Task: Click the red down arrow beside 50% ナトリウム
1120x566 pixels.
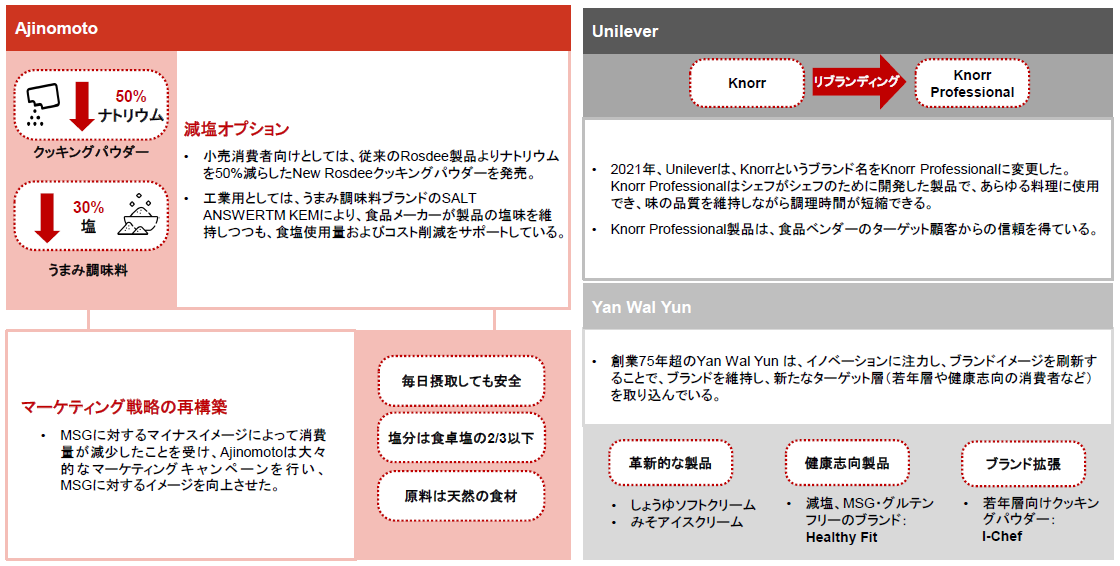Action: click(83, 106)
